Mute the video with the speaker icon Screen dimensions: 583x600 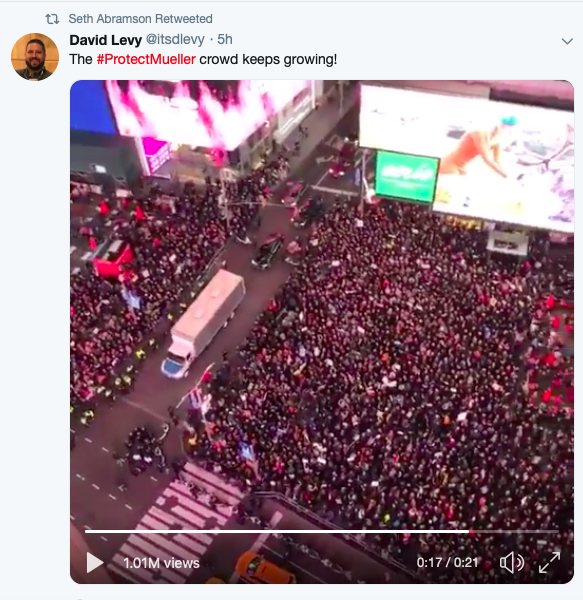(x=512, y=563)
